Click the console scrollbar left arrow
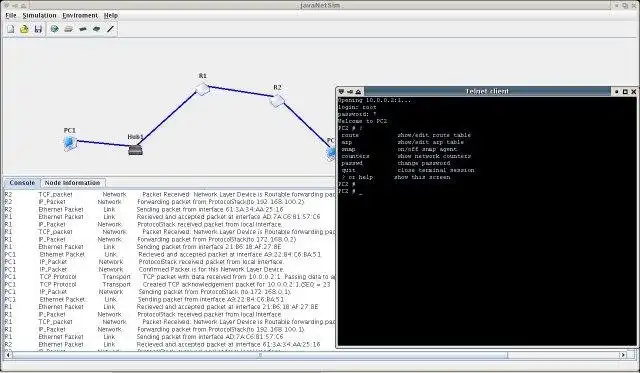This screenshot has width=640, height=373. tap(8, 355)
